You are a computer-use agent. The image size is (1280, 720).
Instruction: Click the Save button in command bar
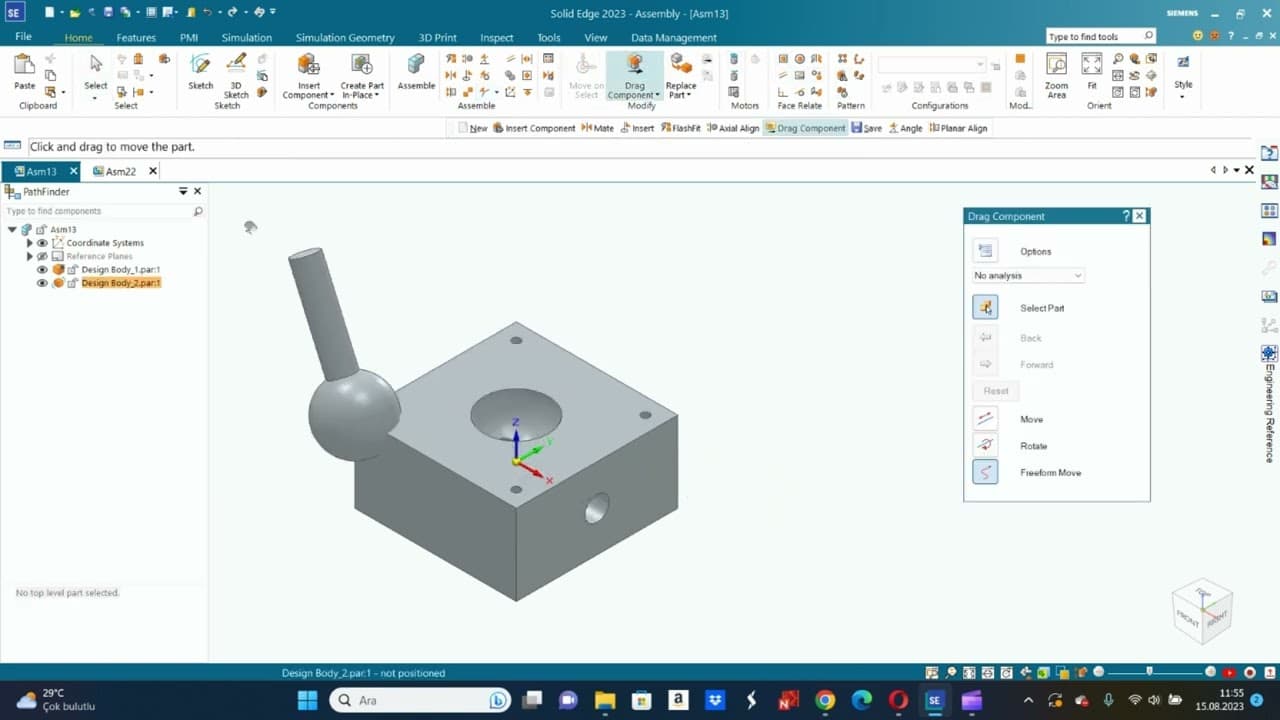[866, 128]
